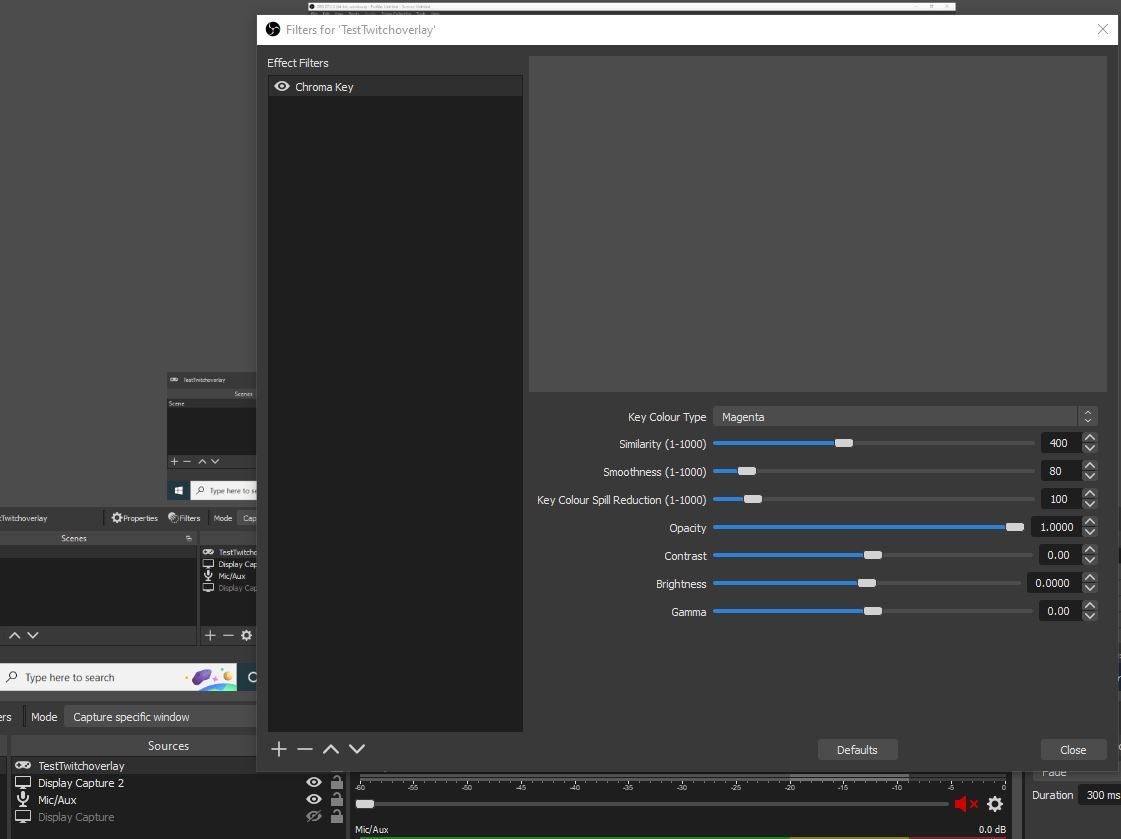Click the Defaults button

pos(857,749)
